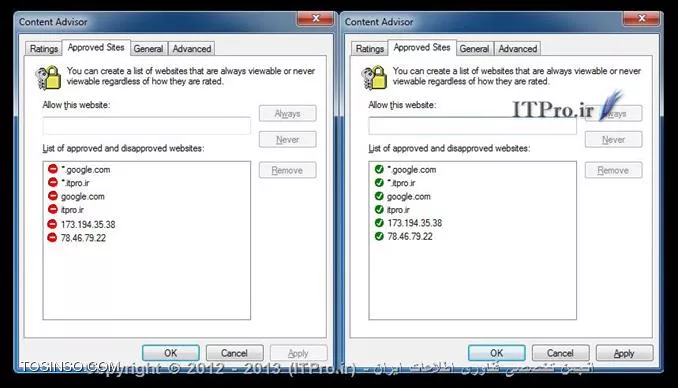The width and height of the screenshot is (678, 388).
Task: Open Ratings tab in right Content Advisor window
Action: [369, 48]
